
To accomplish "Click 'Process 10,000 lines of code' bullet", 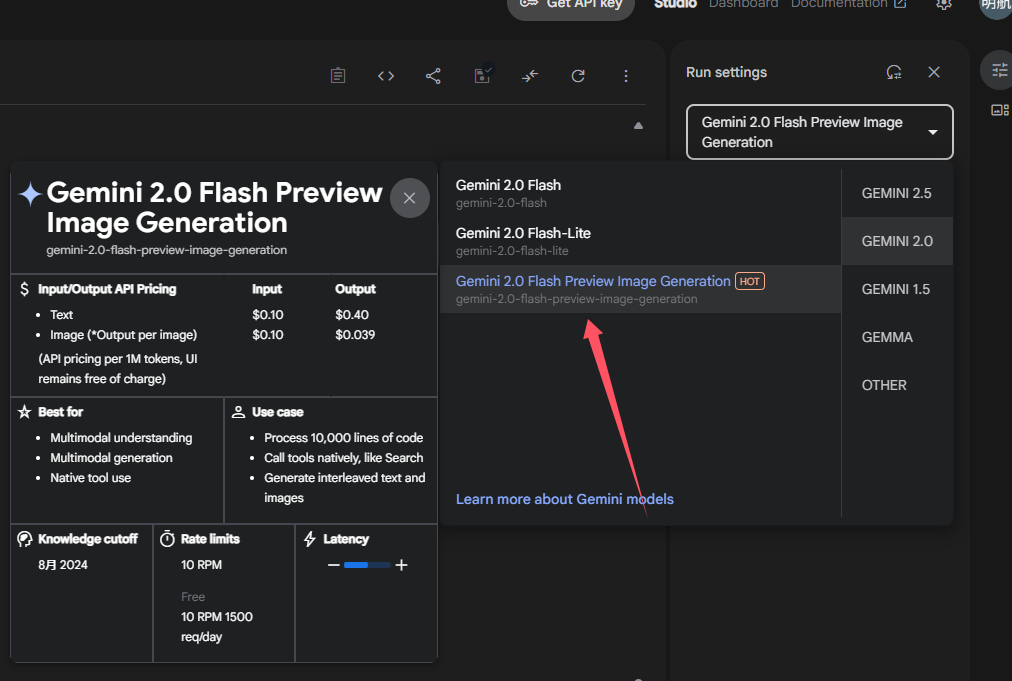I will pyautogui.click(x=343, y=438).
